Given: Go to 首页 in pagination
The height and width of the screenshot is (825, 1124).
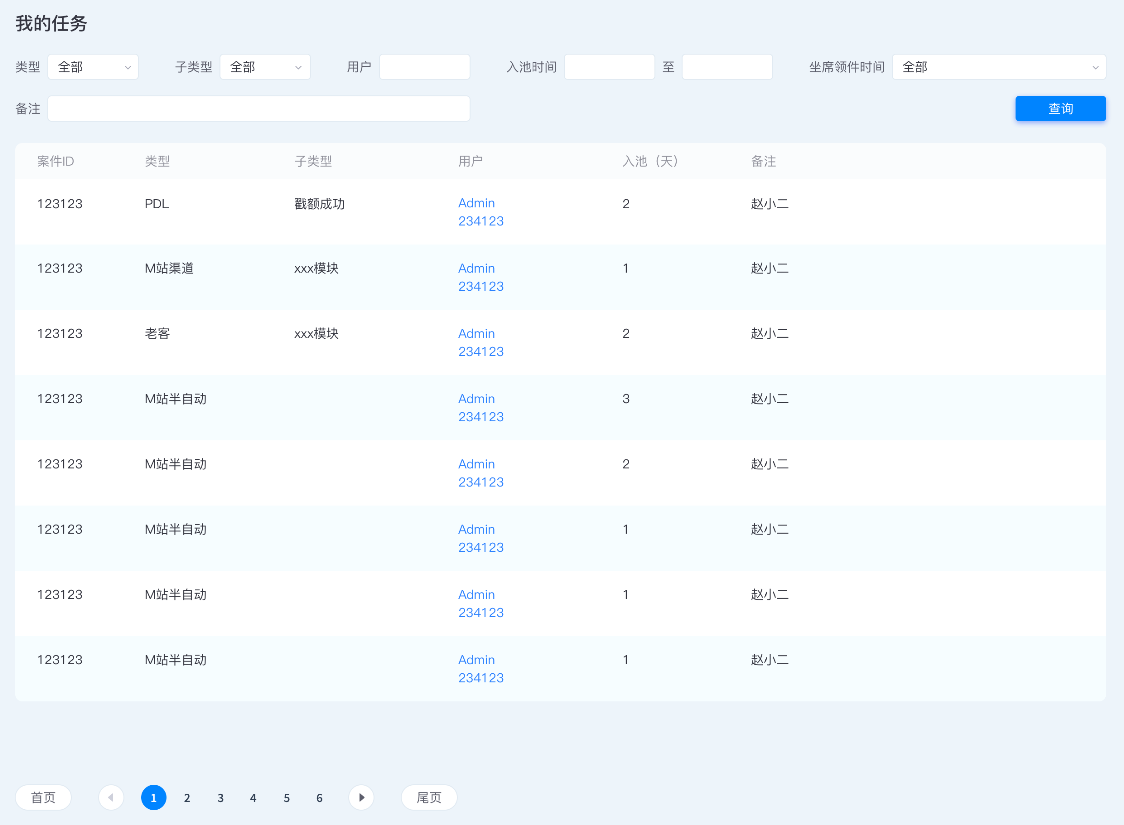Looking at the screenshot, I should coord(43,798).
